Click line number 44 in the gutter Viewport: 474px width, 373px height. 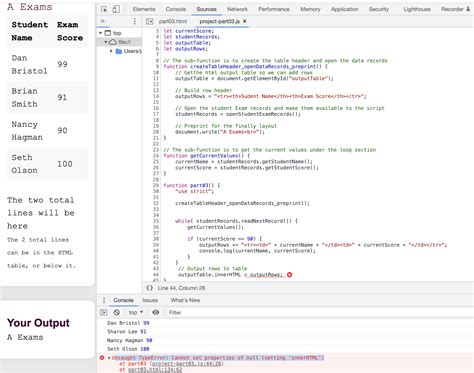[156, 275]
